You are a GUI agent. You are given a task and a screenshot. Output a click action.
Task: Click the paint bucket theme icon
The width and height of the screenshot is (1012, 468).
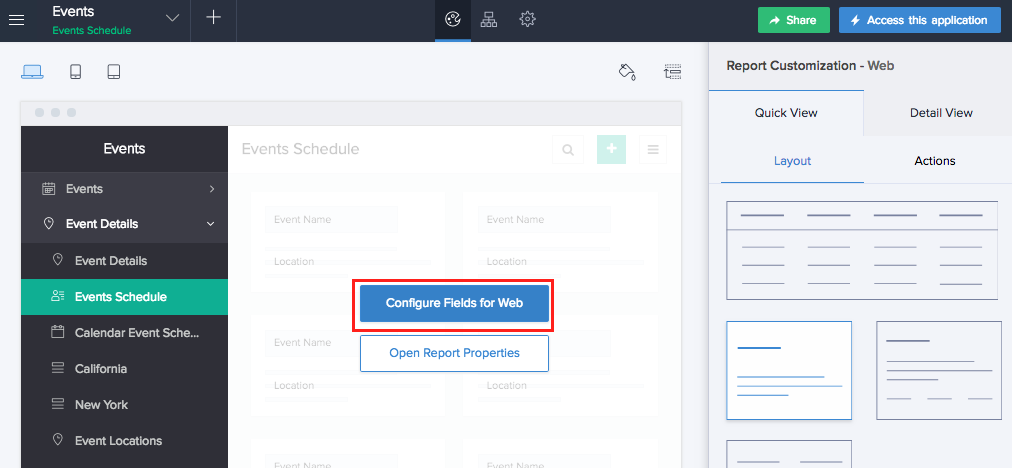(x=627, y=71)
